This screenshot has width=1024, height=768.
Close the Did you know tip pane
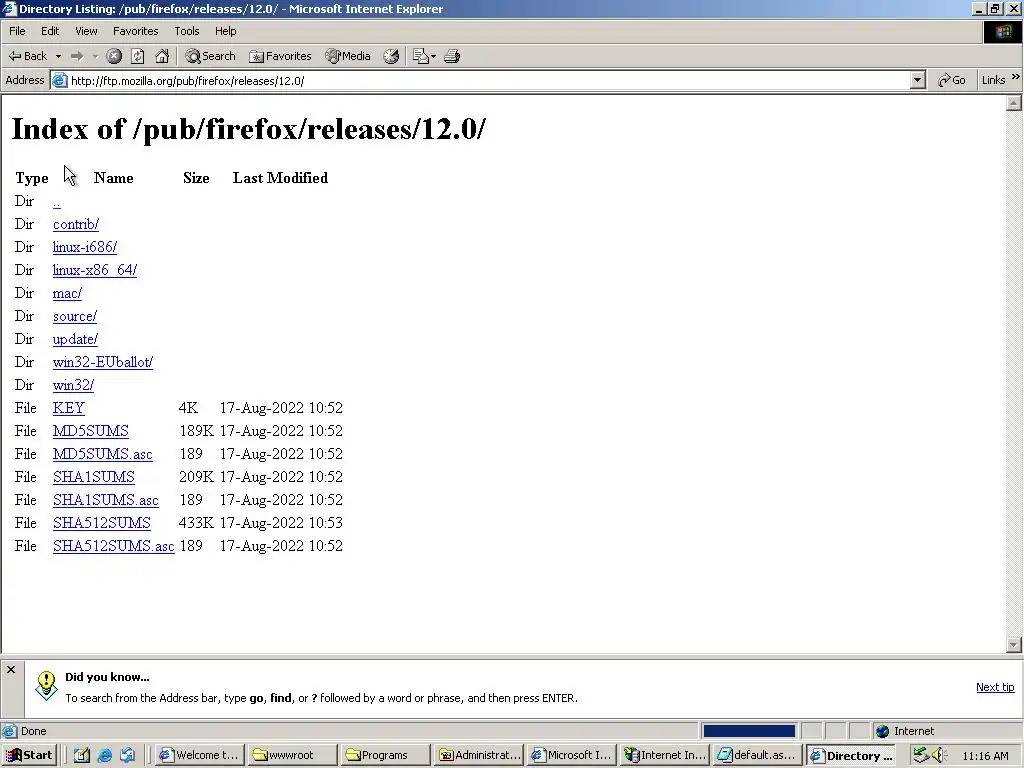pyautogui.click(x=10, y=669)
